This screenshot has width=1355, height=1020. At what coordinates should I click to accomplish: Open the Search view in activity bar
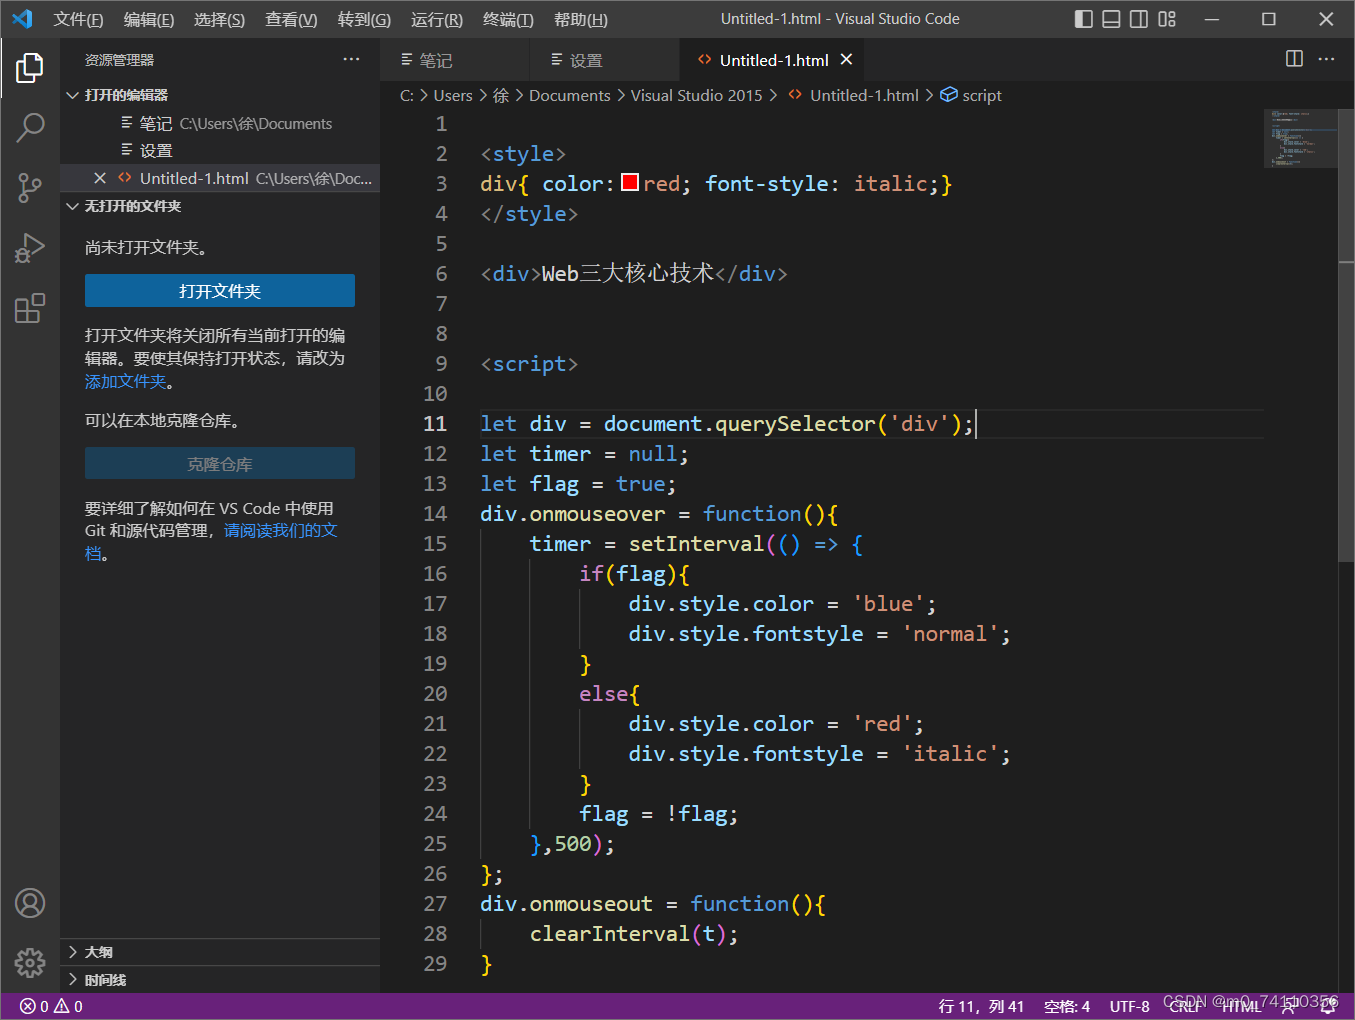30,127
